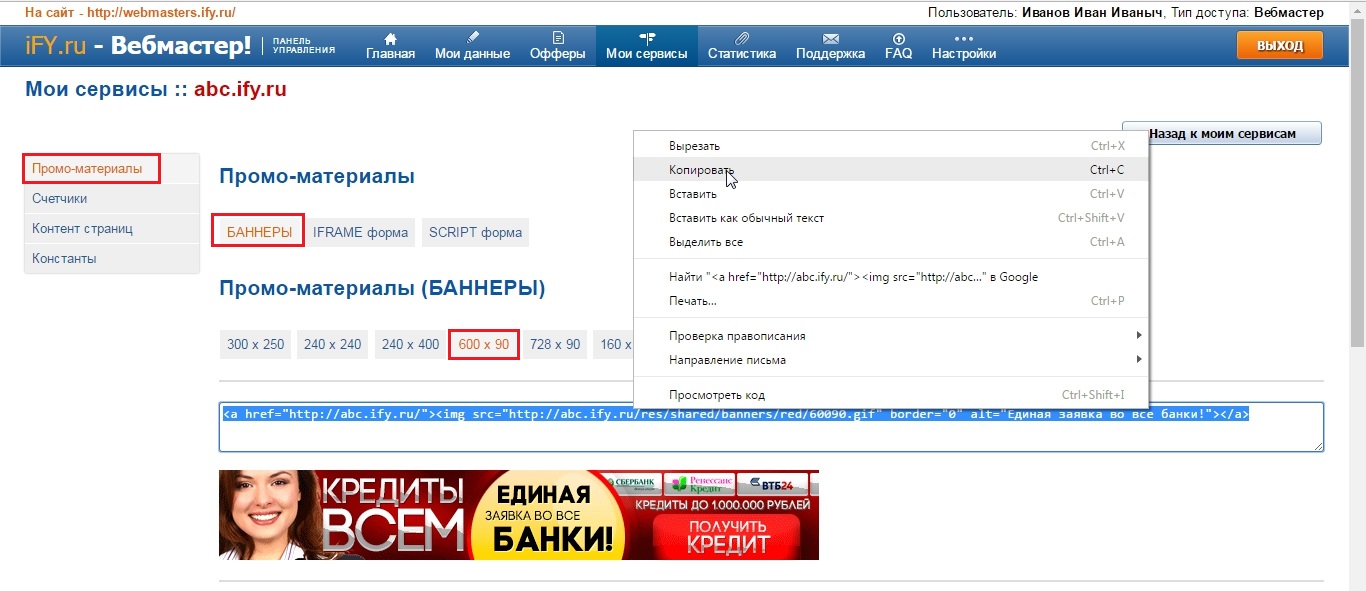
Task: Open Статистика using the paperclip icon
Action: pos(741,38)
